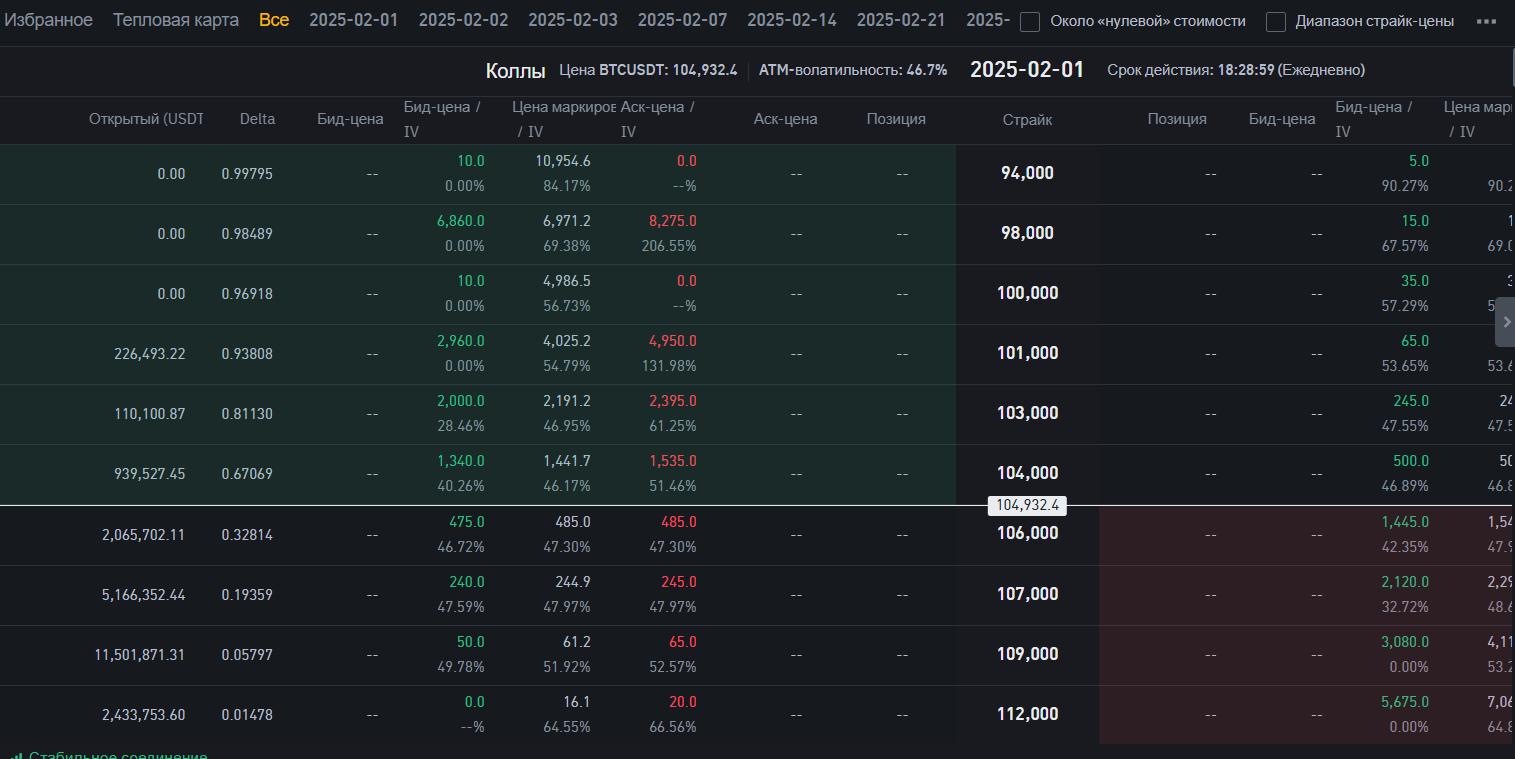Click the calls Аск-цена column header
This screenshot has width=1515, height=759.
coord(786,119)
